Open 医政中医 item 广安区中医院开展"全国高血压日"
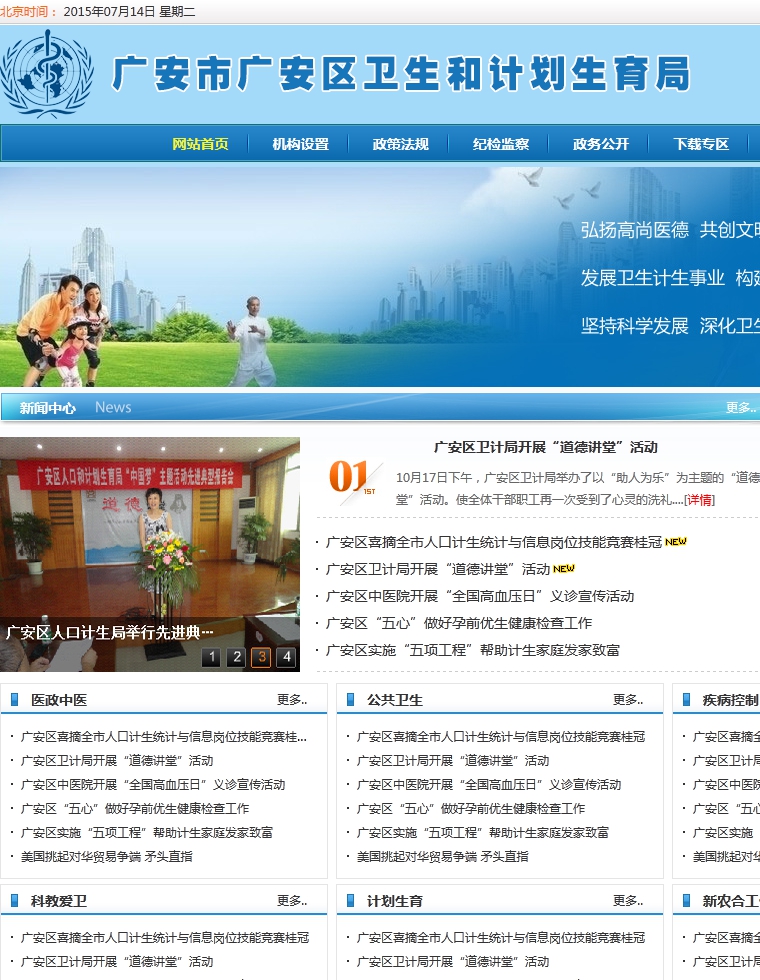 (x=153, y=784)
